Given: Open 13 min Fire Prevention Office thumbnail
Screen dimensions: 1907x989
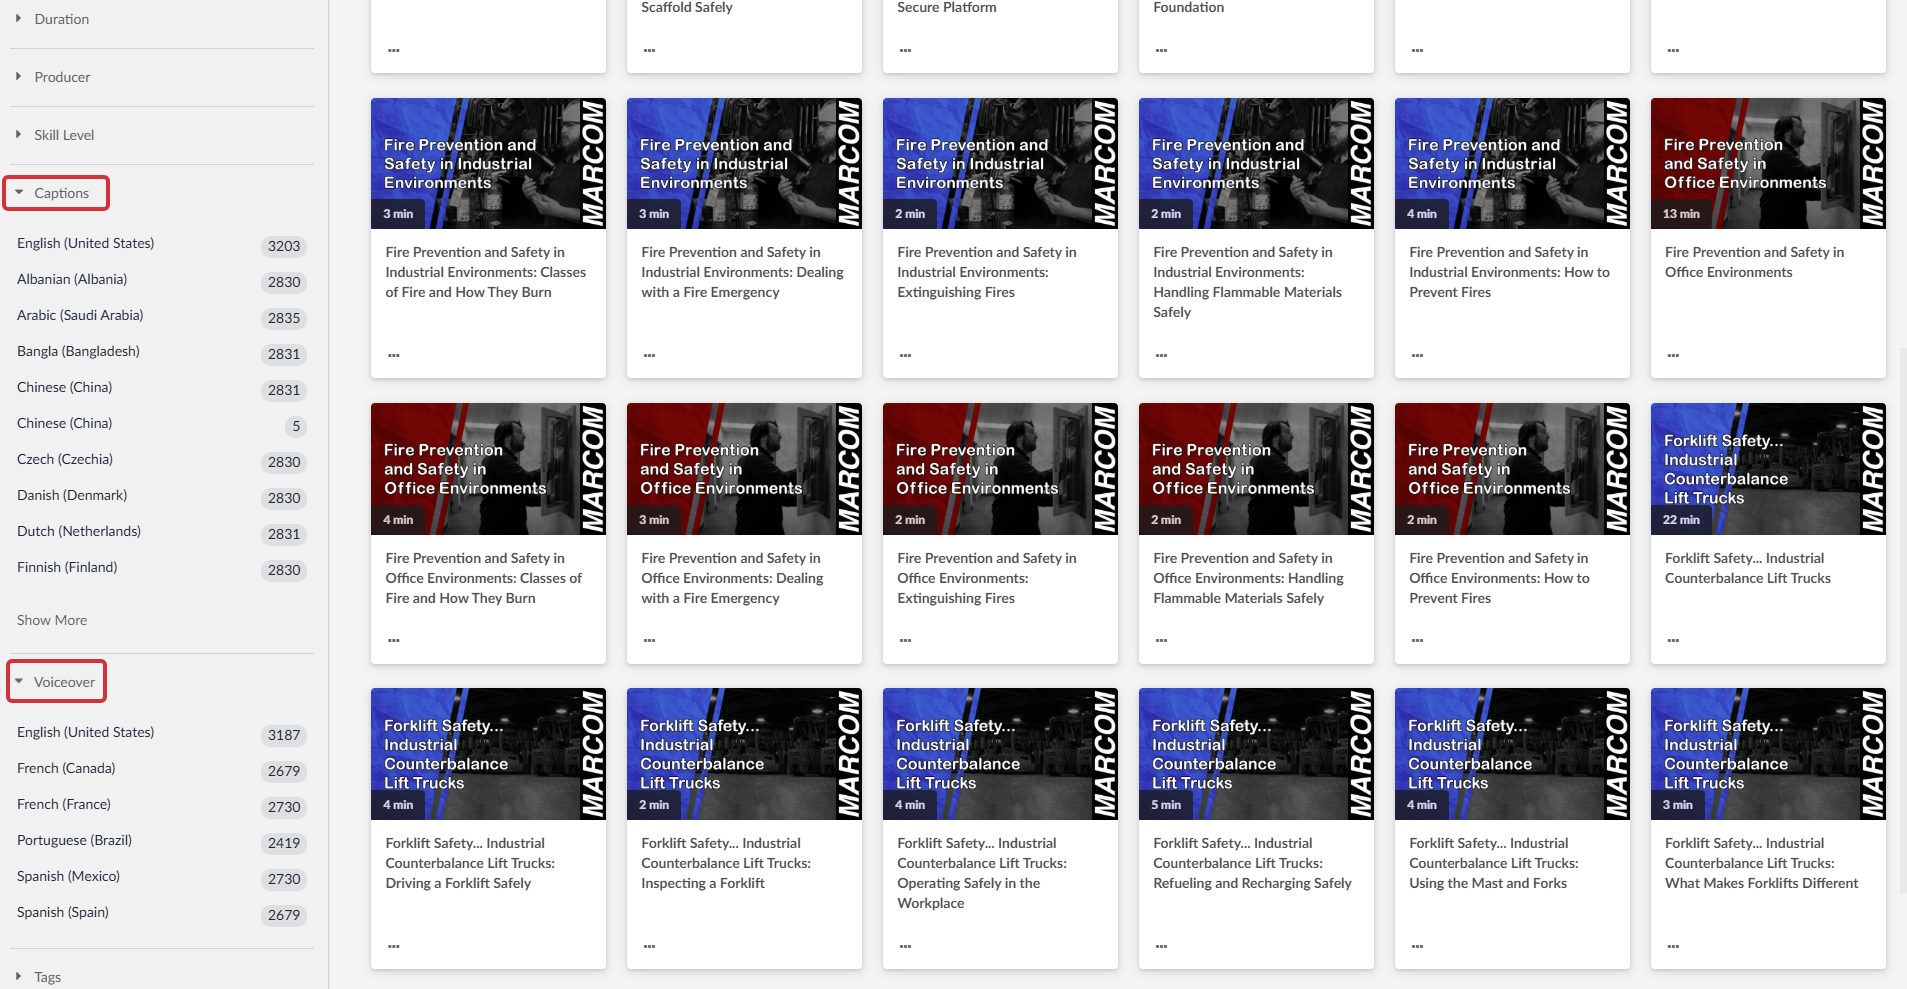Looking at the screenshot, I should tap(1768, 164).
